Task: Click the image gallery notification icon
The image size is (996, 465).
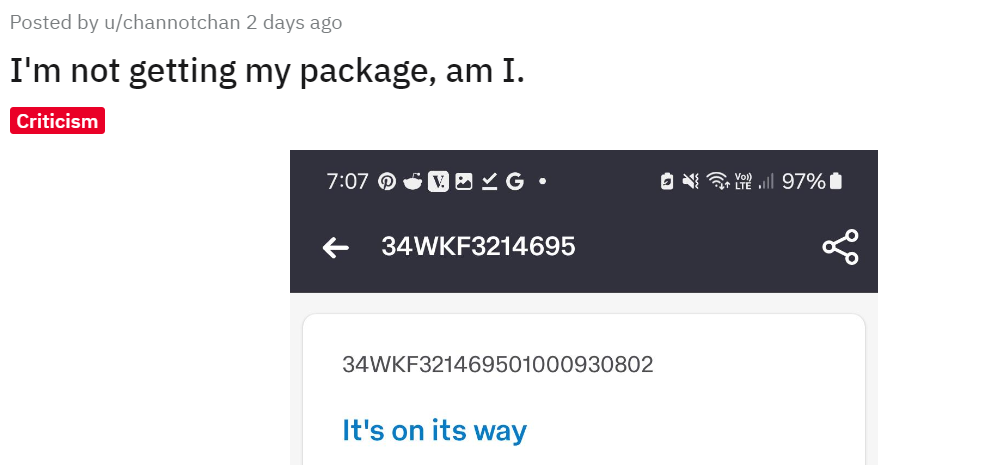Action: (x=464, y=182)
